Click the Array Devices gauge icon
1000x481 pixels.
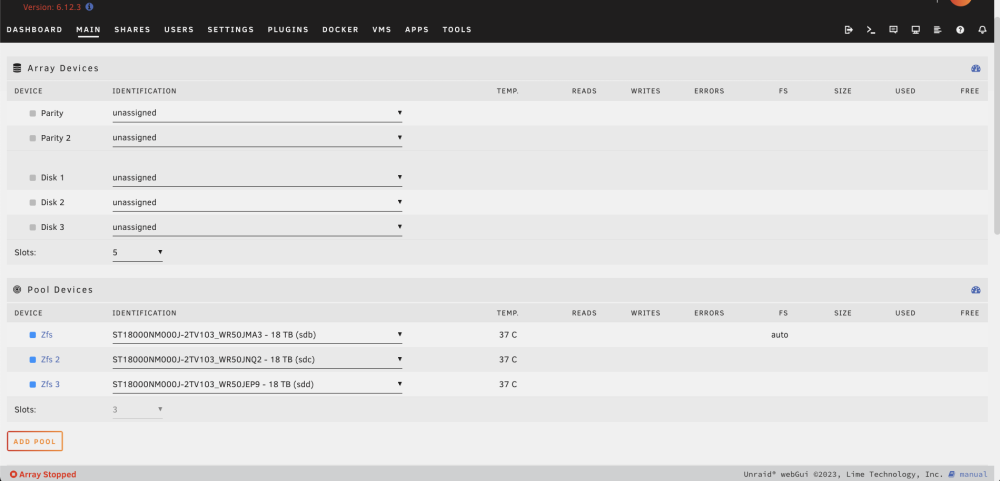975,68
